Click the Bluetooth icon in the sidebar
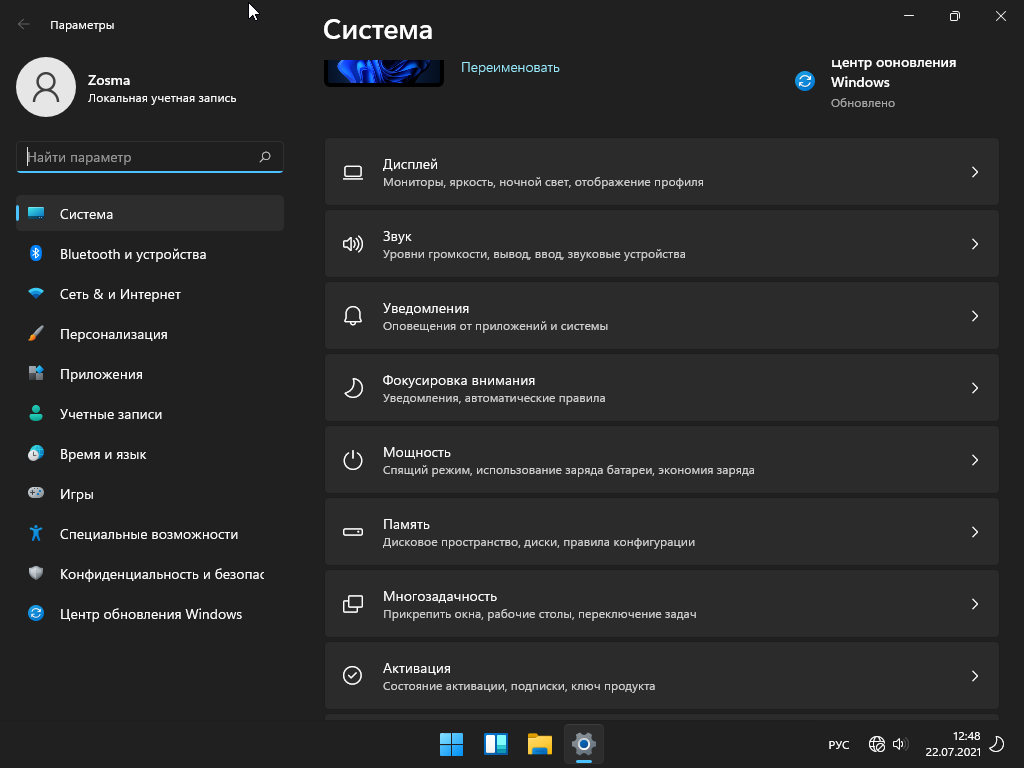 (x=36, y=254)
